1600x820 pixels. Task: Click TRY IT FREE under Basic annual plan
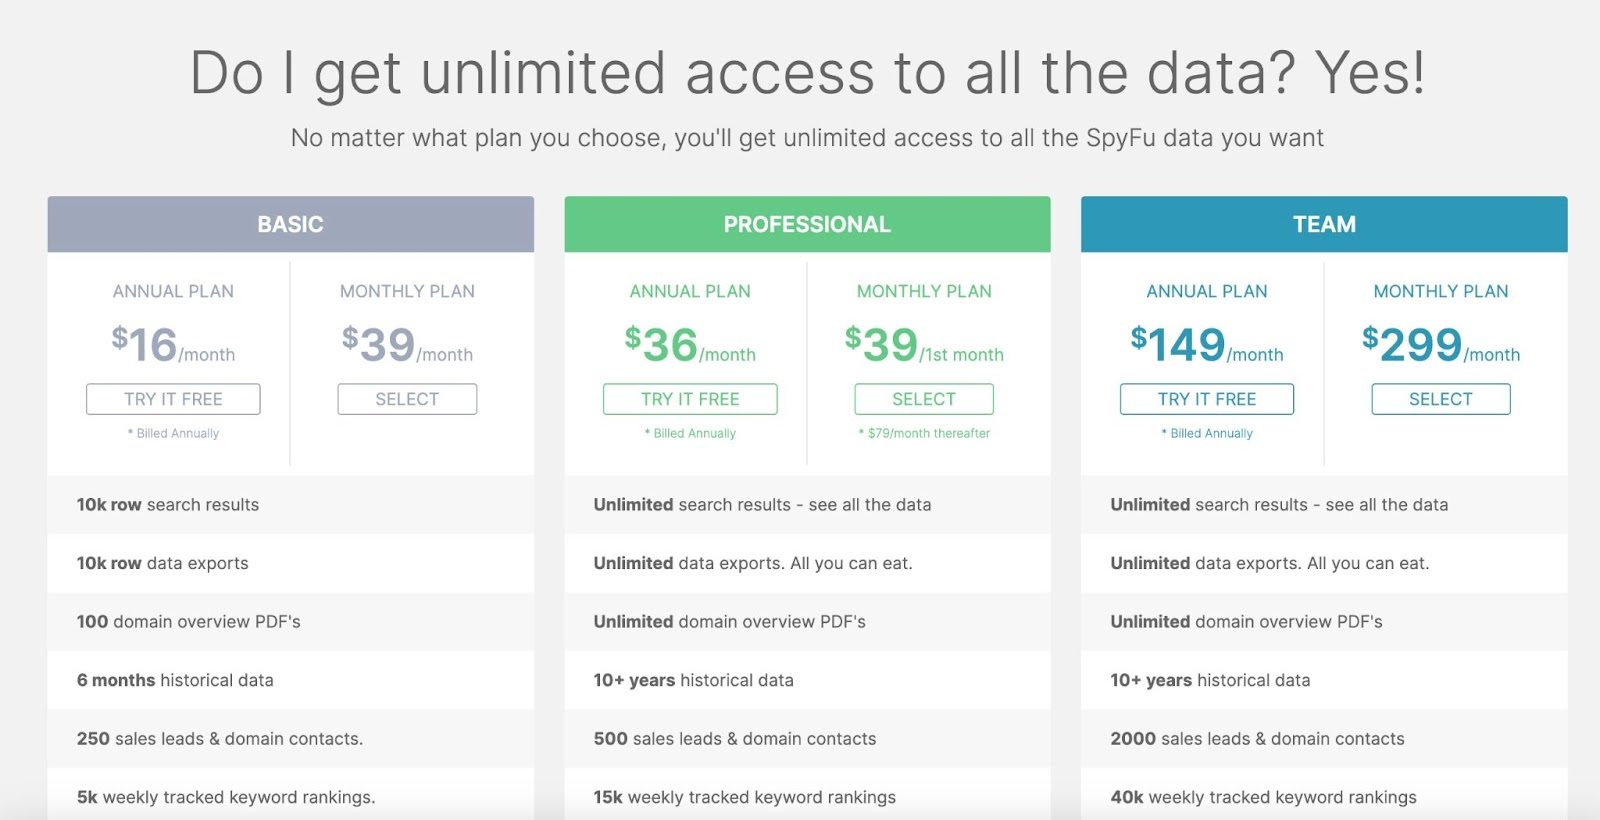click(173, 399)
